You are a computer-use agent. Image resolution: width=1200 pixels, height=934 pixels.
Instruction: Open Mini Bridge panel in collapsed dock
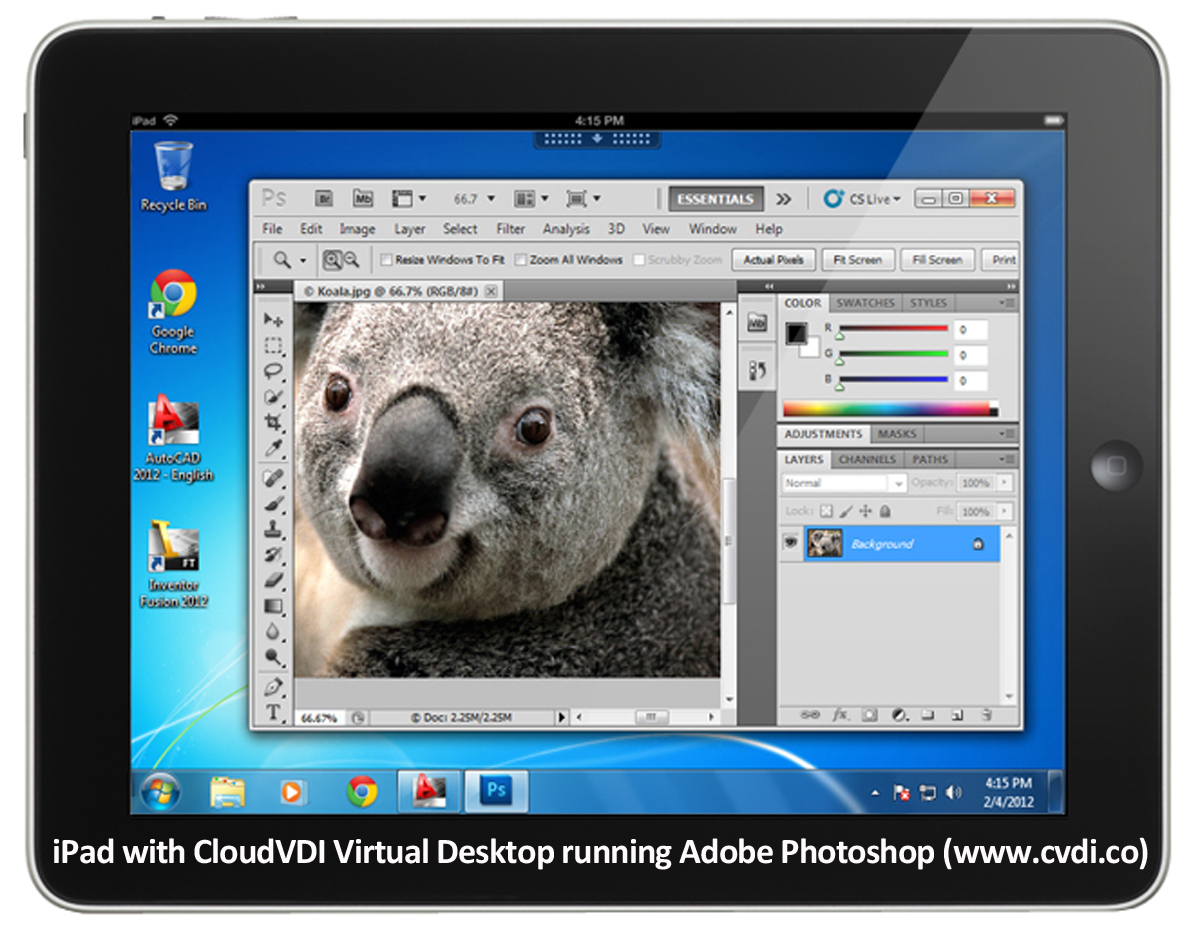pyautogui.click(x=757, y=323)
